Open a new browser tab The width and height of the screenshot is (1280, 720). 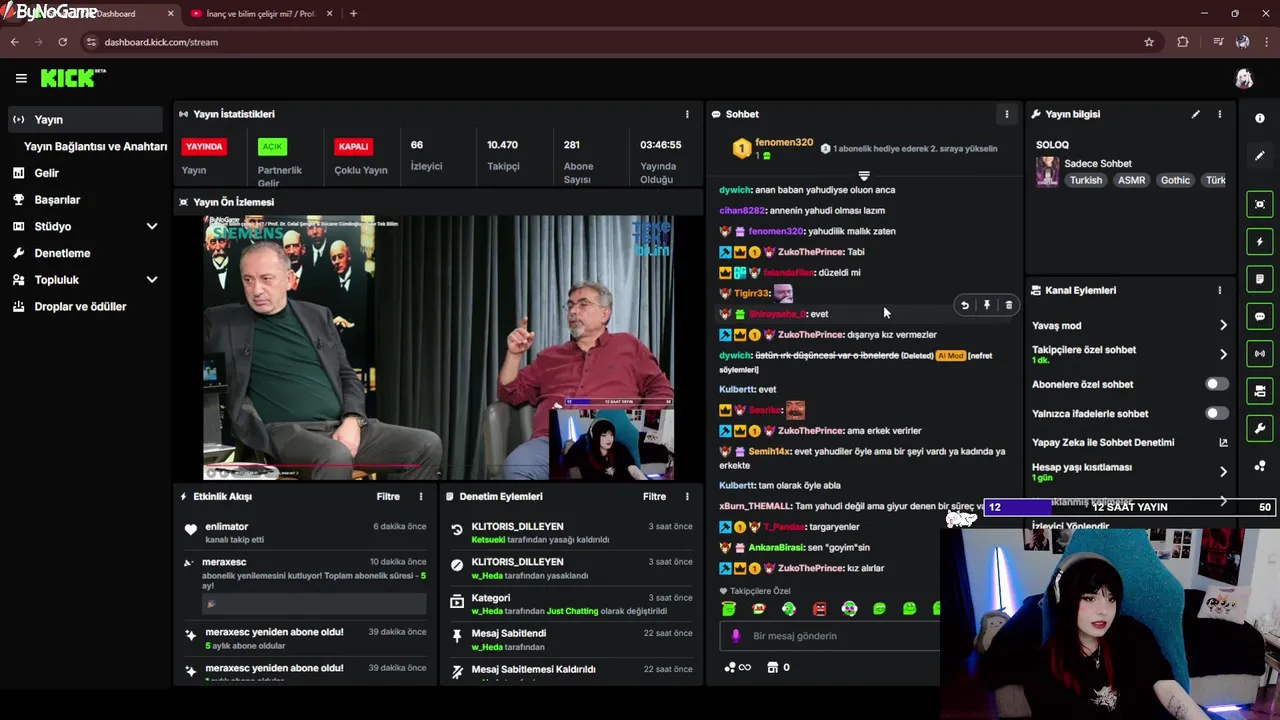click(x=353, y=14)
